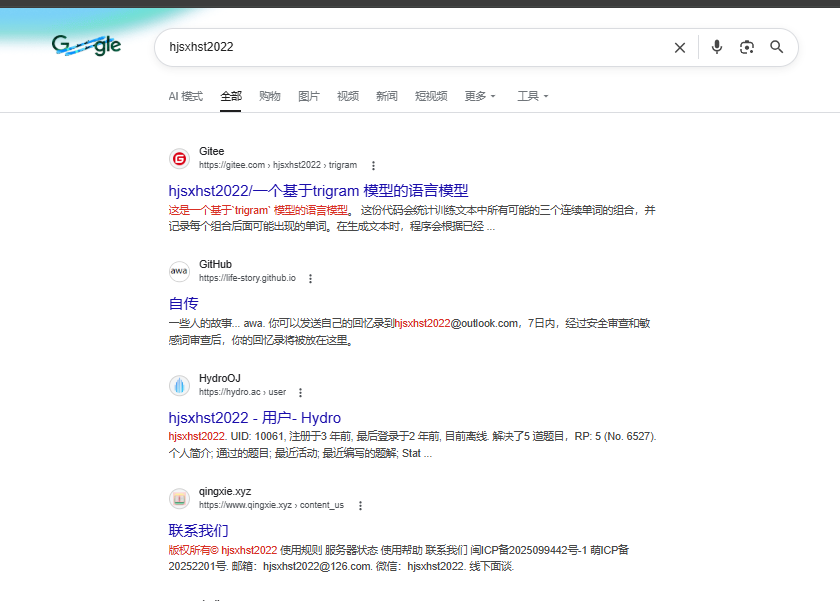840x601 pixels.
Task: Click the qingxie.xyz site favicon
Action: (179, 498)
